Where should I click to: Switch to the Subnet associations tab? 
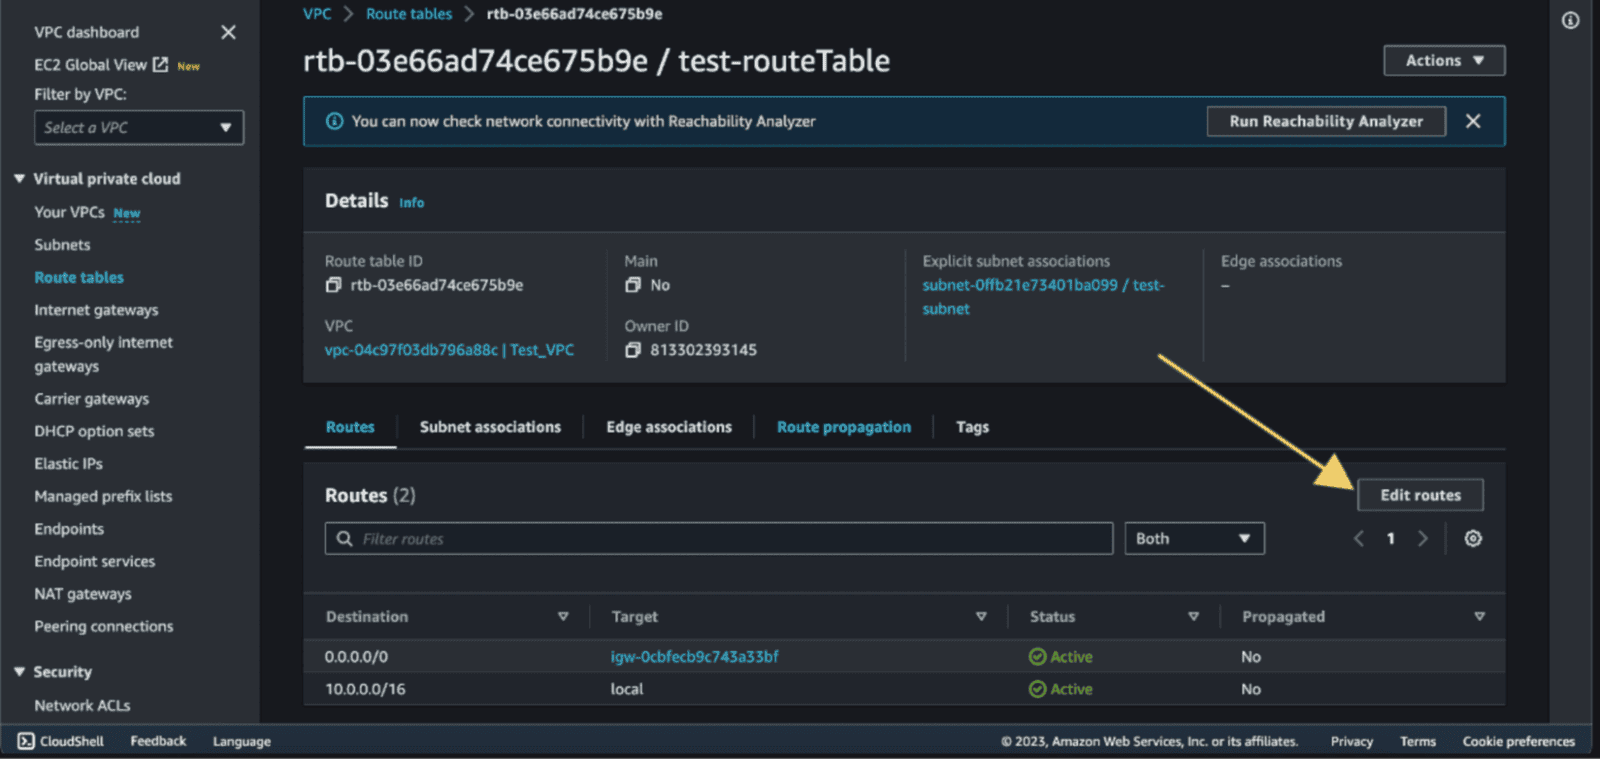tap(490, 427)
